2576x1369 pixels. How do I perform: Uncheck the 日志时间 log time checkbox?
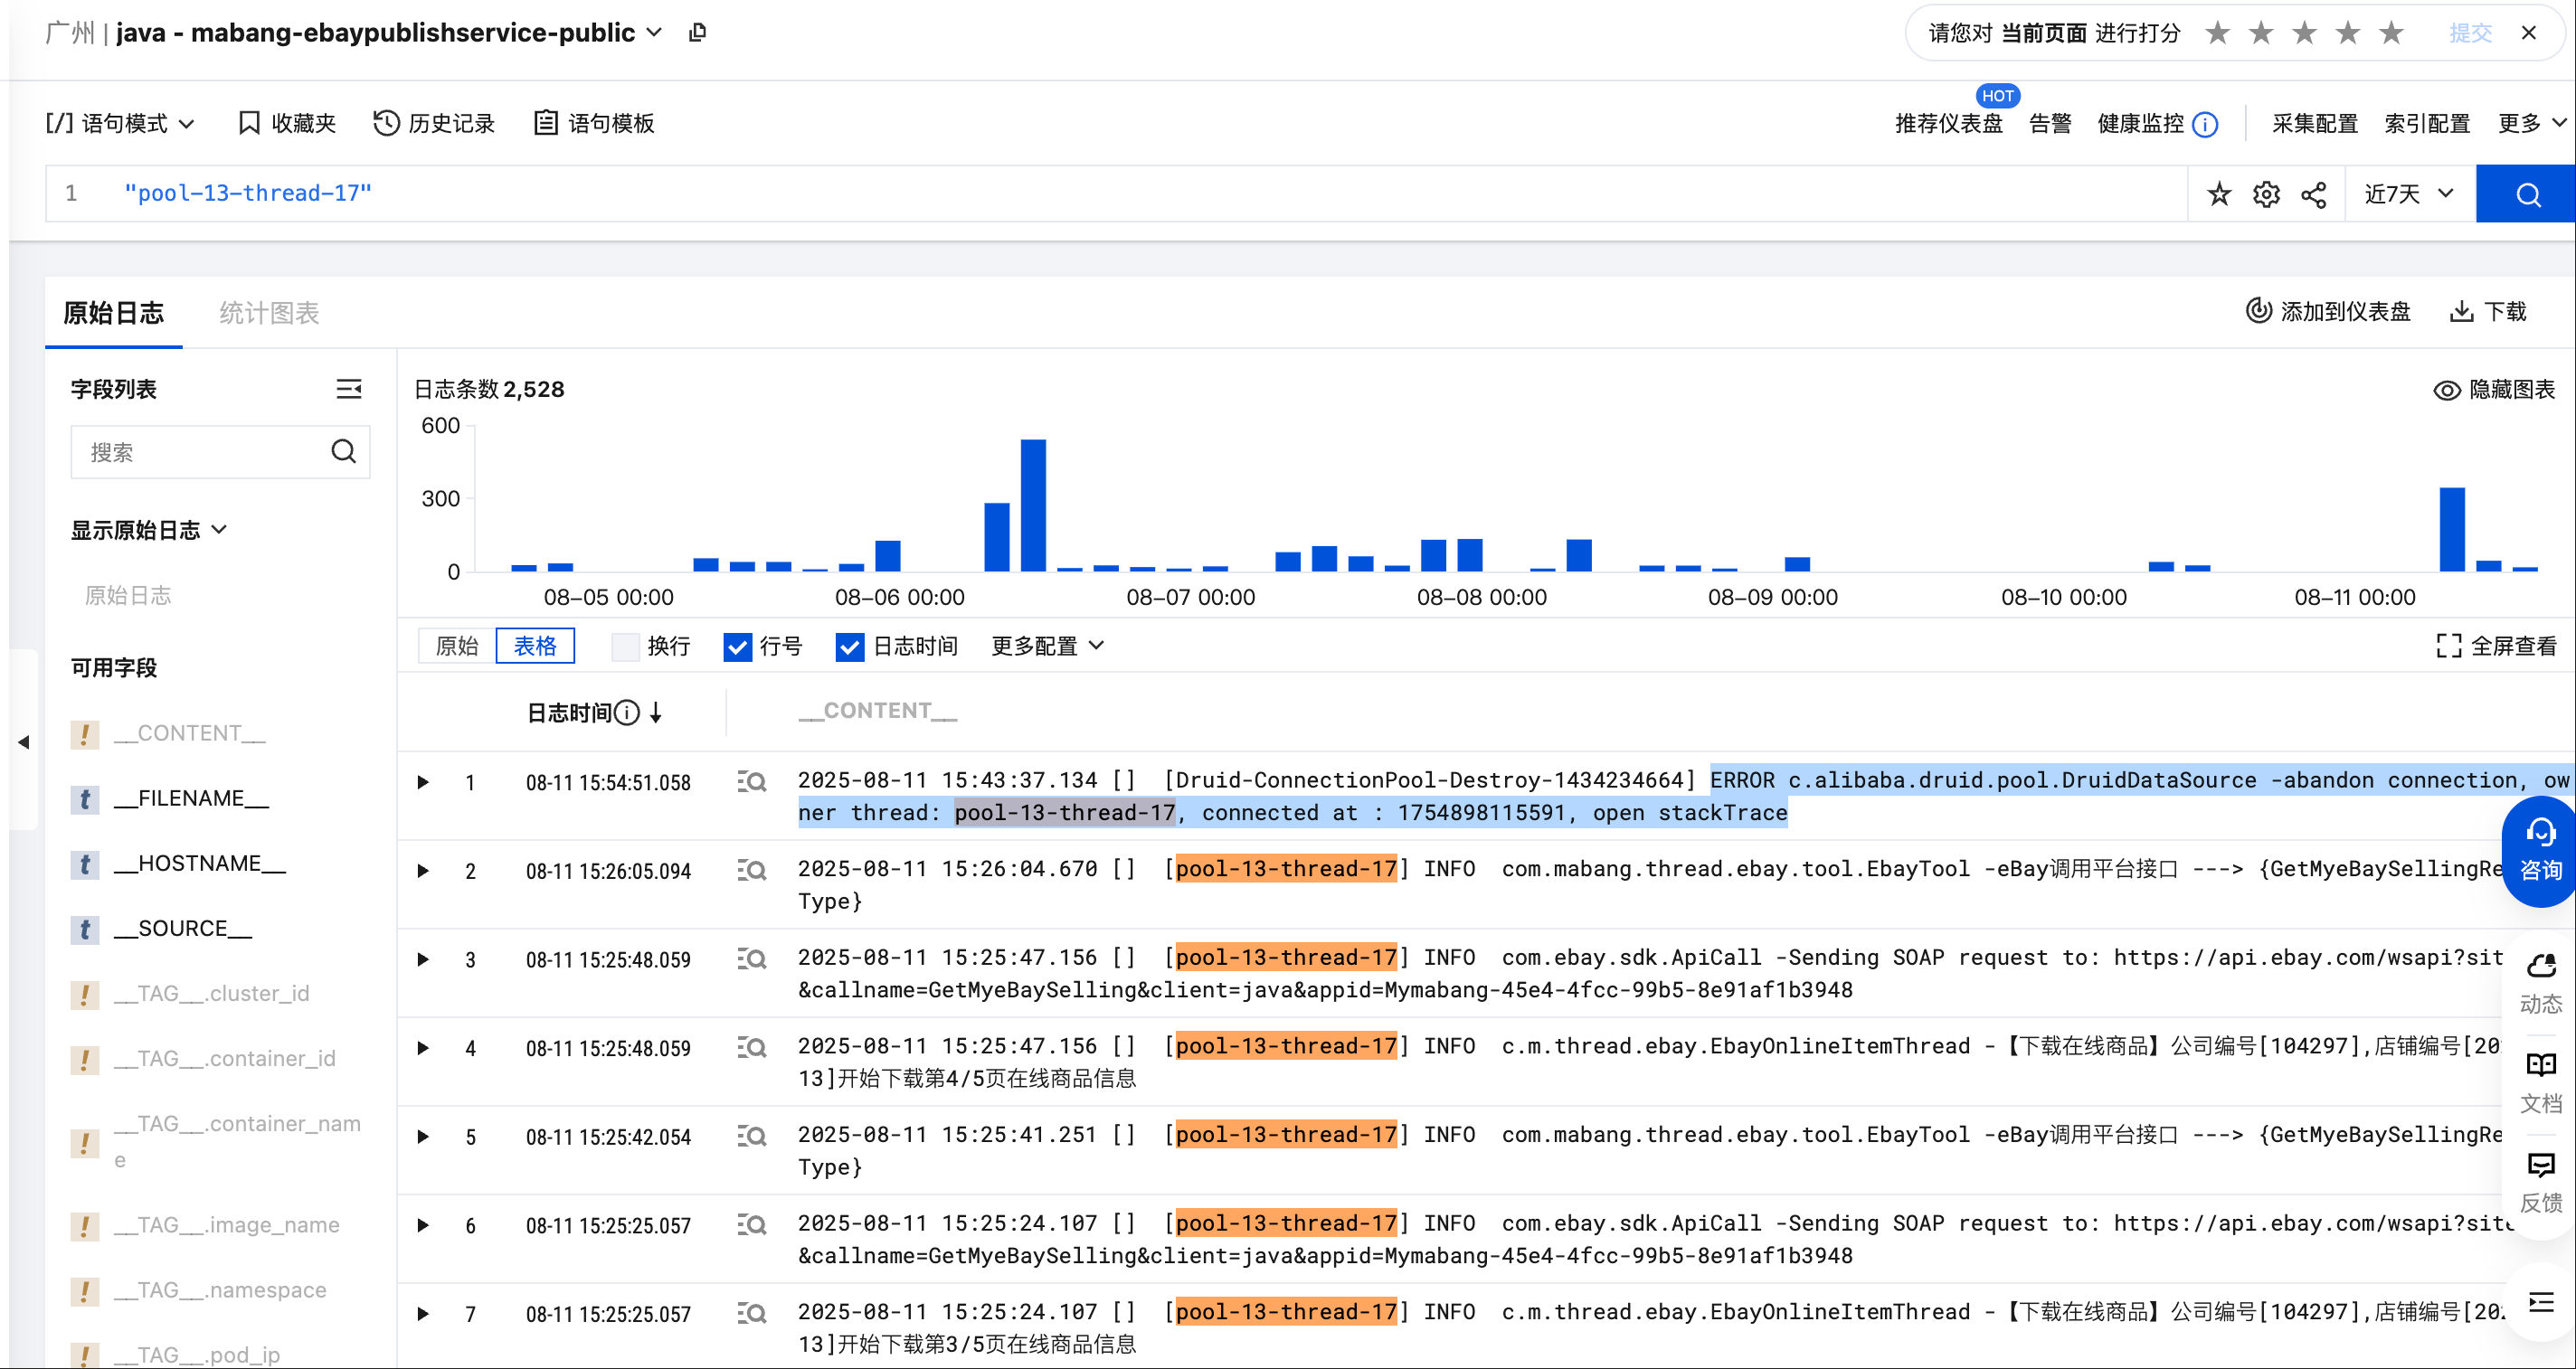[849, 646]
